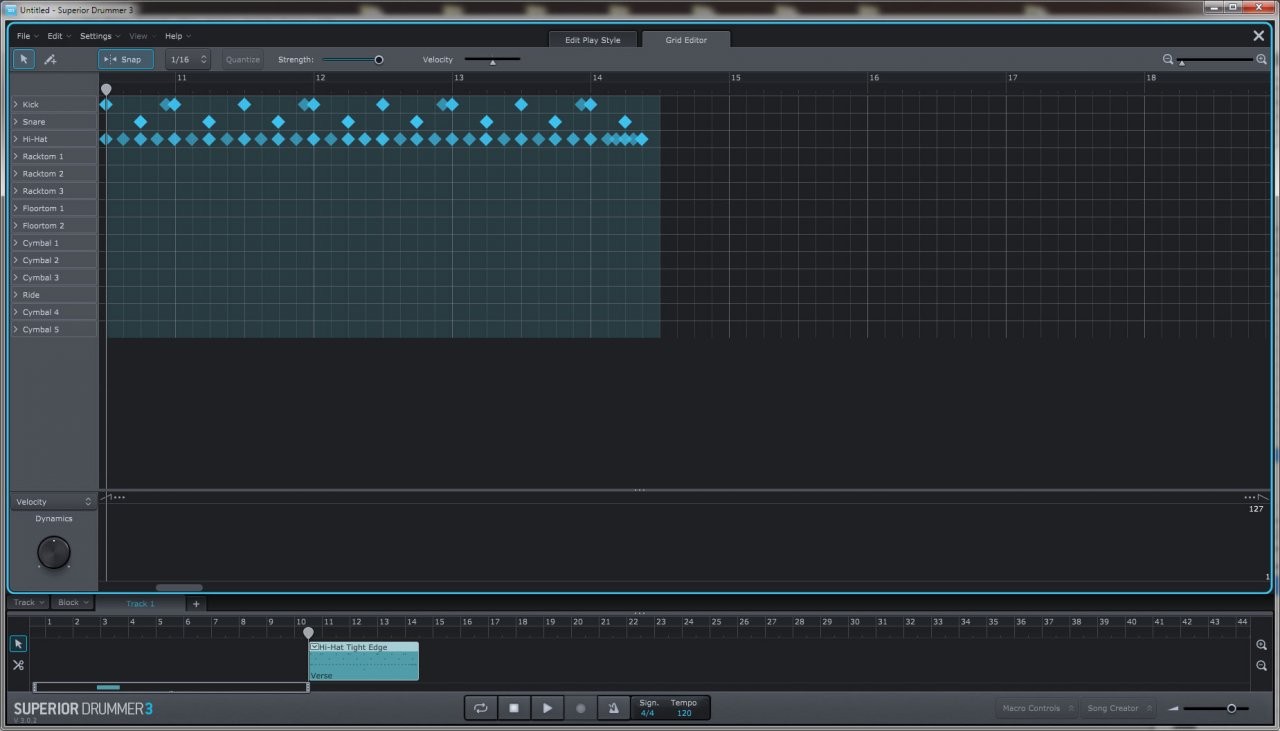The image size is (1280, 731).
Task: Open the Block dropdown menu
Action: pyautogui.click(x=73, y=603)
